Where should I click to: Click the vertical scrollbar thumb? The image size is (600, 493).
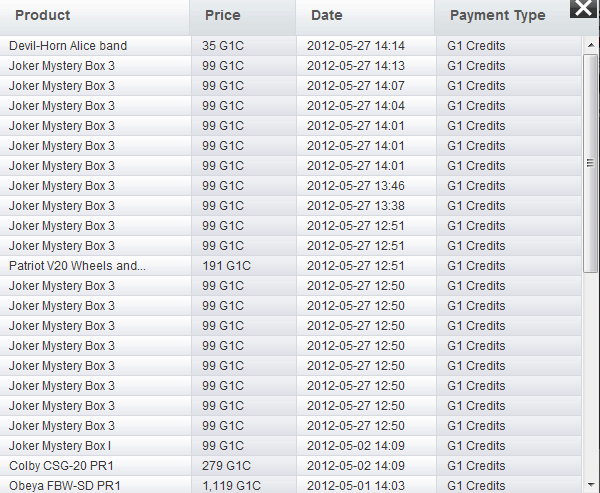590,163
